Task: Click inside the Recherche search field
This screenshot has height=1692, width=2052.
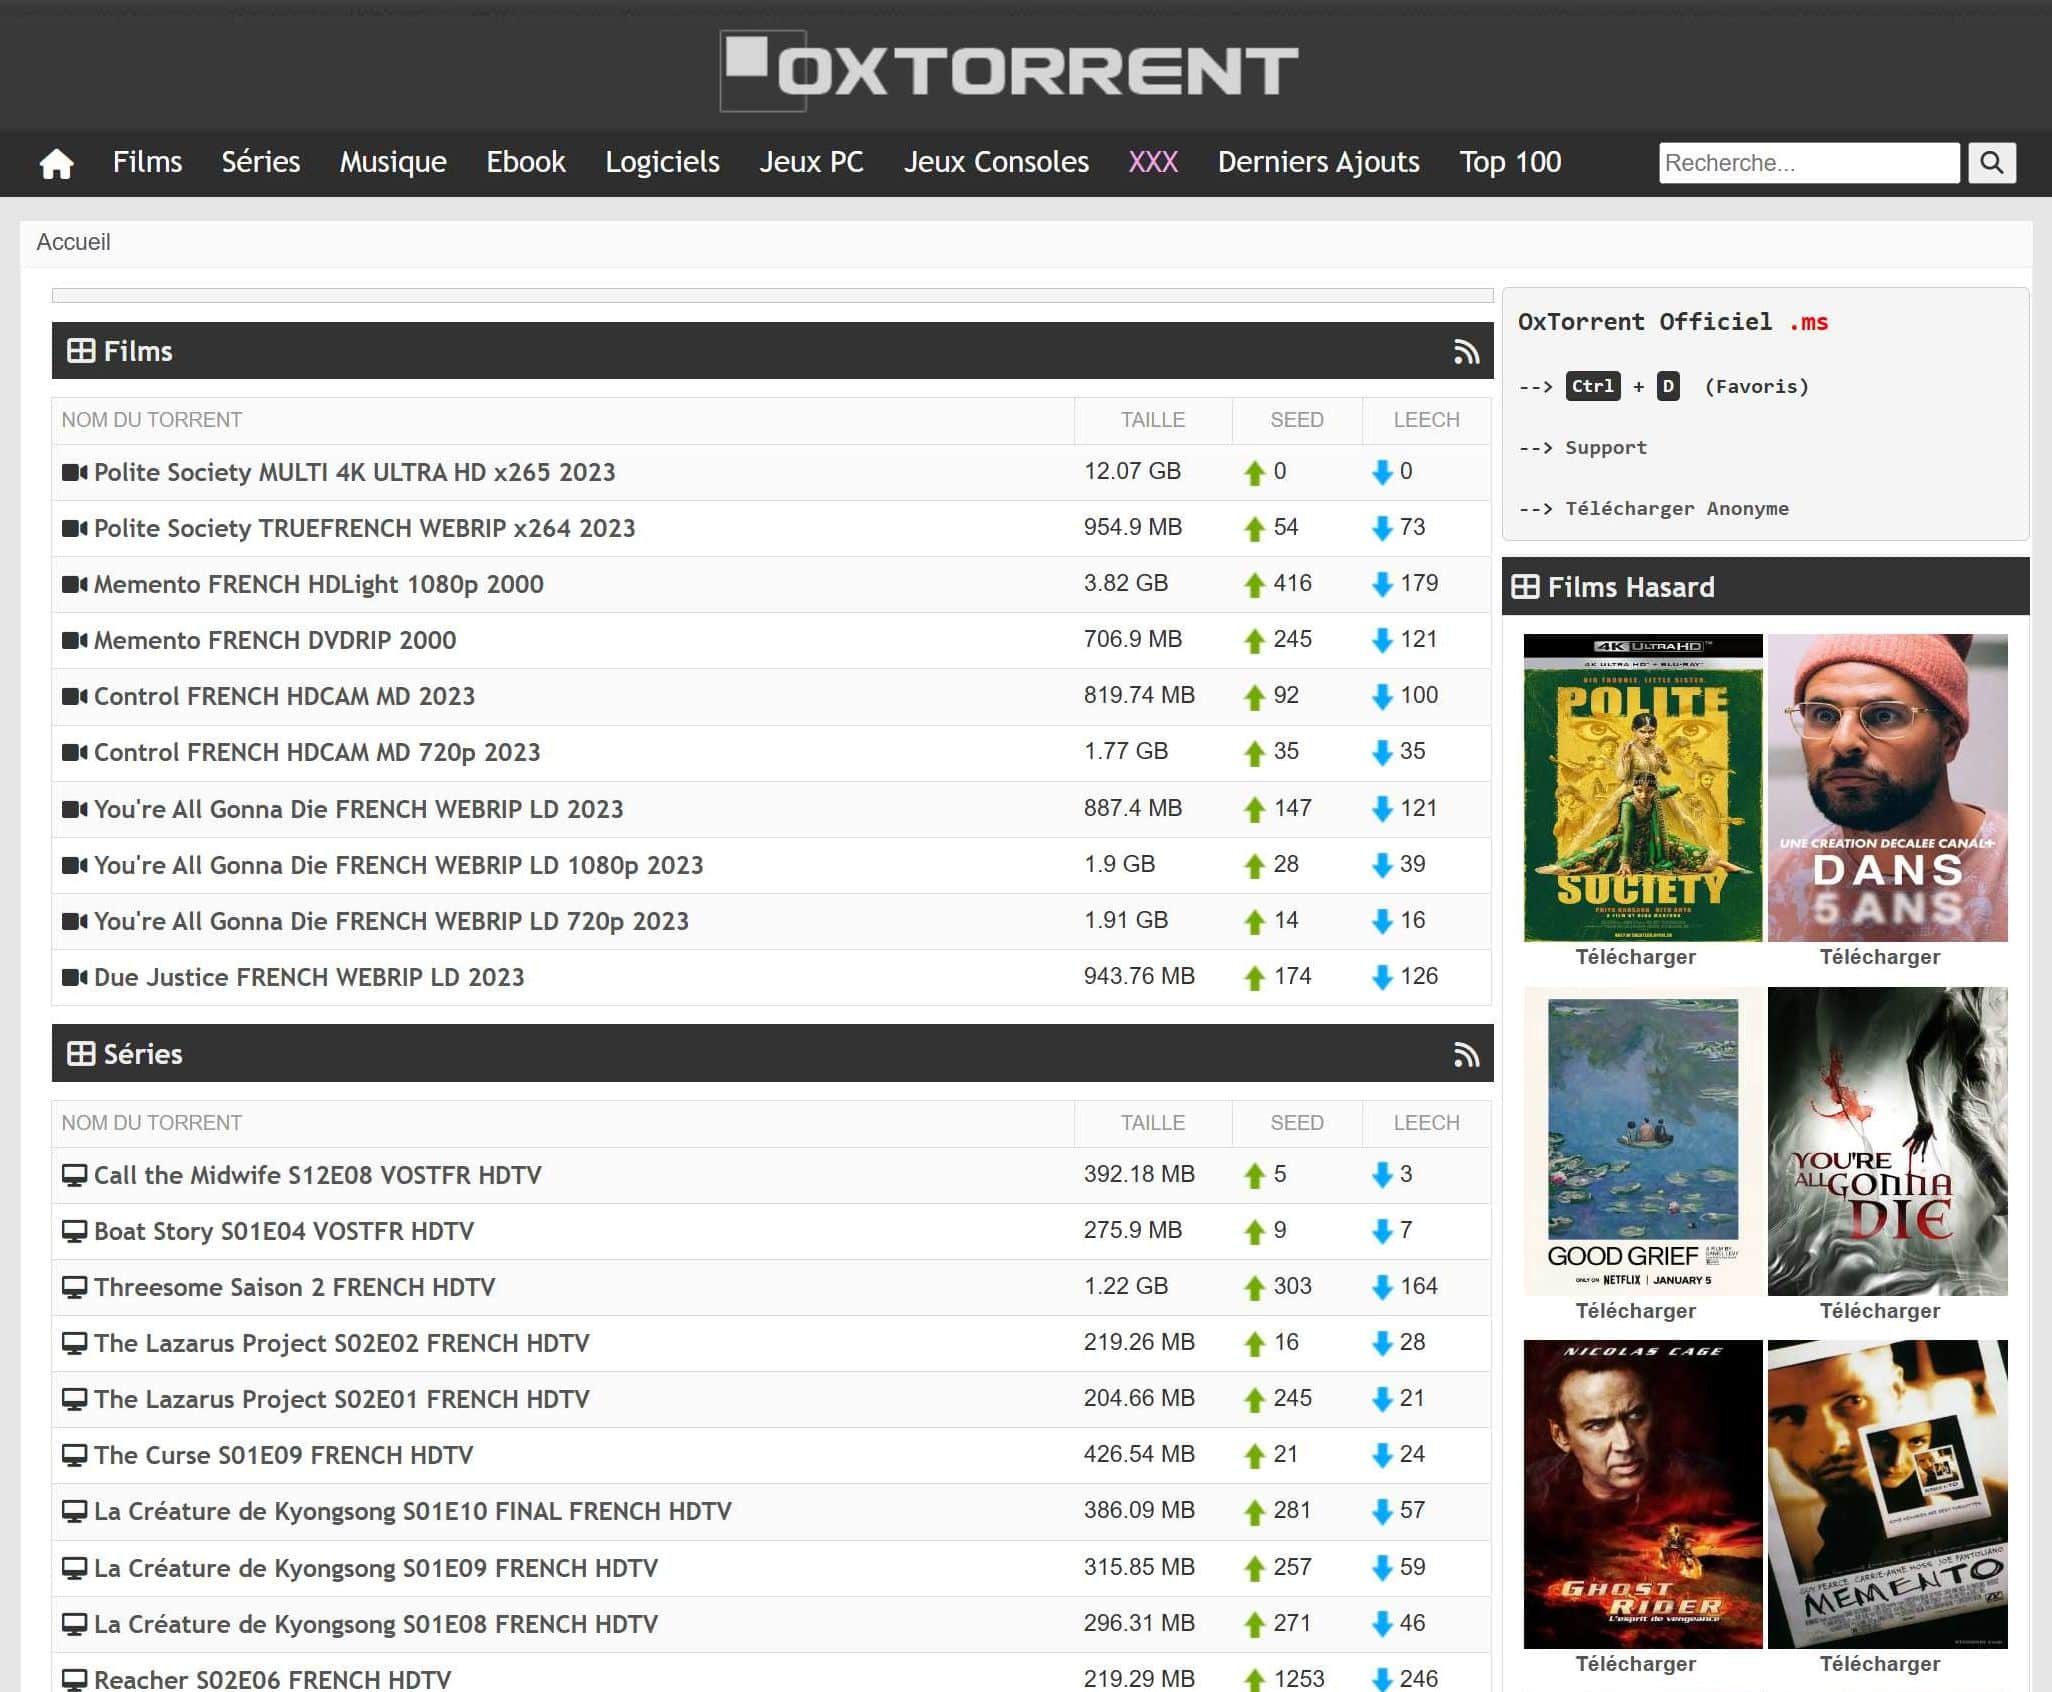Action: pyautogui.click(x=1808, y=163)
